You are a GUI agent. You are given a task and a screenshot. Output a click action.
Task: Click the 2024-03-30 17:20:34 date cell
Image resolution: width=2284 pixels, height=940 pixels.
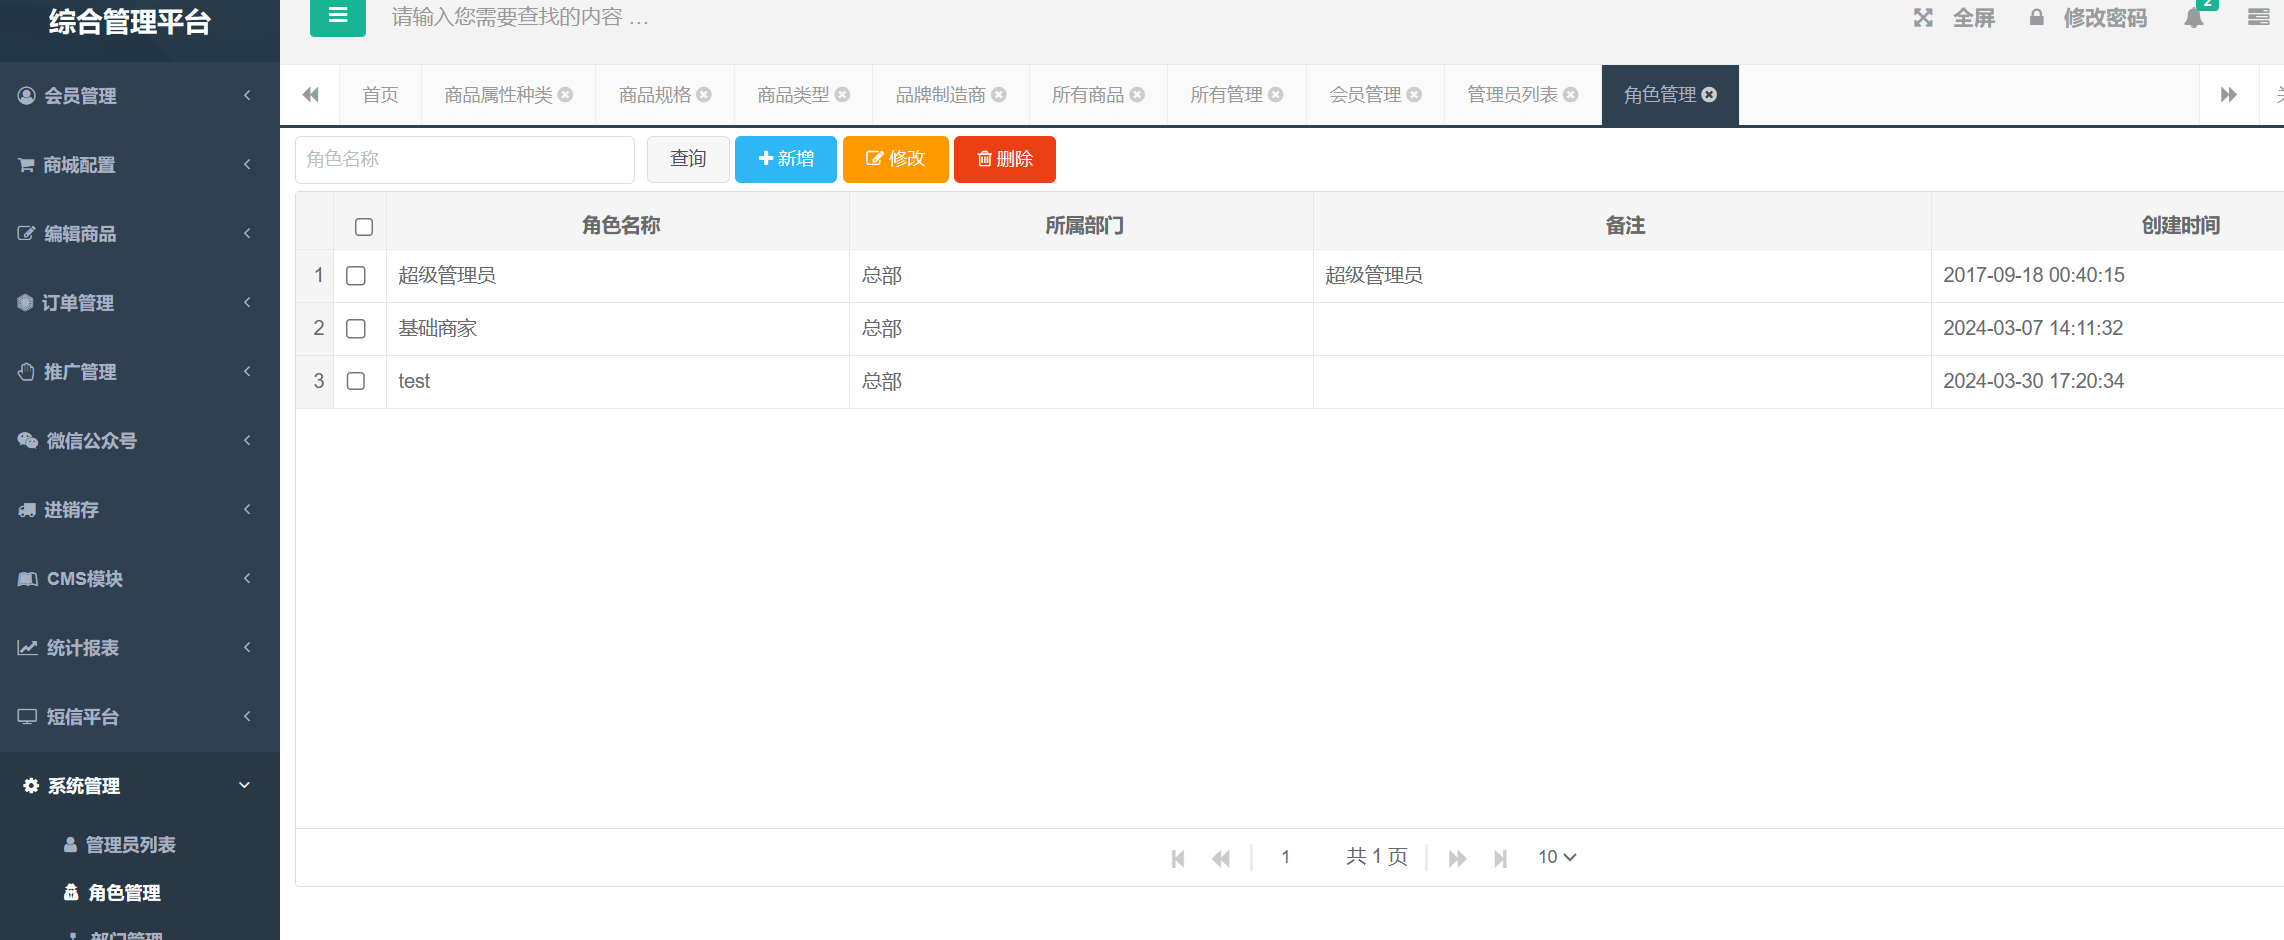[2033, 381]
